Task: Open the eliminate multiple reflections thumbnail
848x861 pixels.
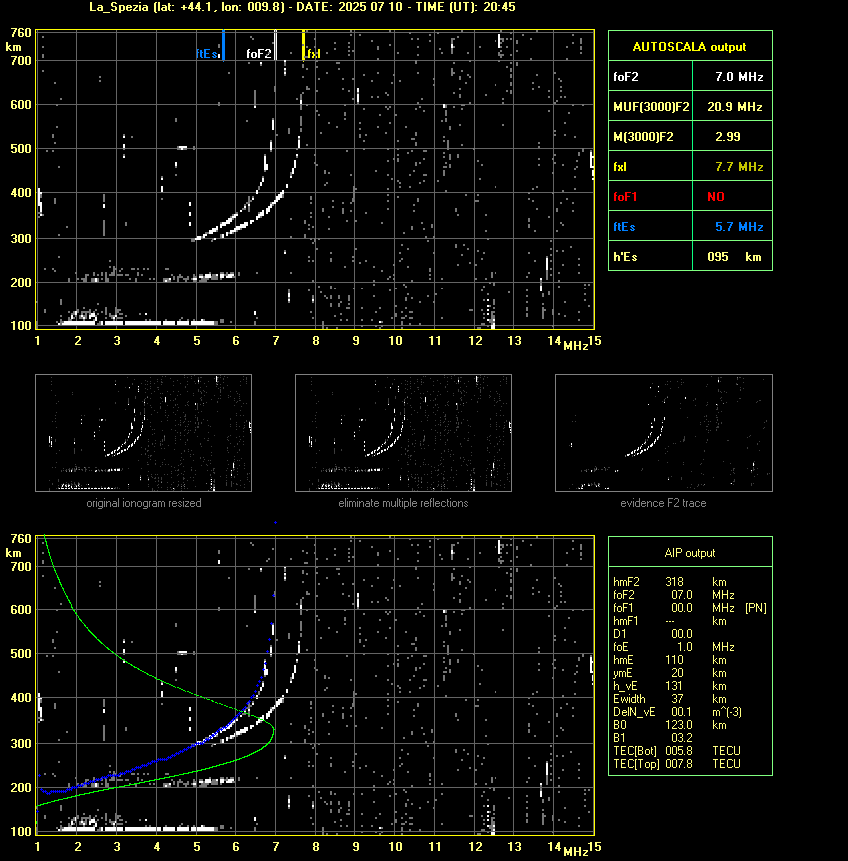Action: click(403, 433)
